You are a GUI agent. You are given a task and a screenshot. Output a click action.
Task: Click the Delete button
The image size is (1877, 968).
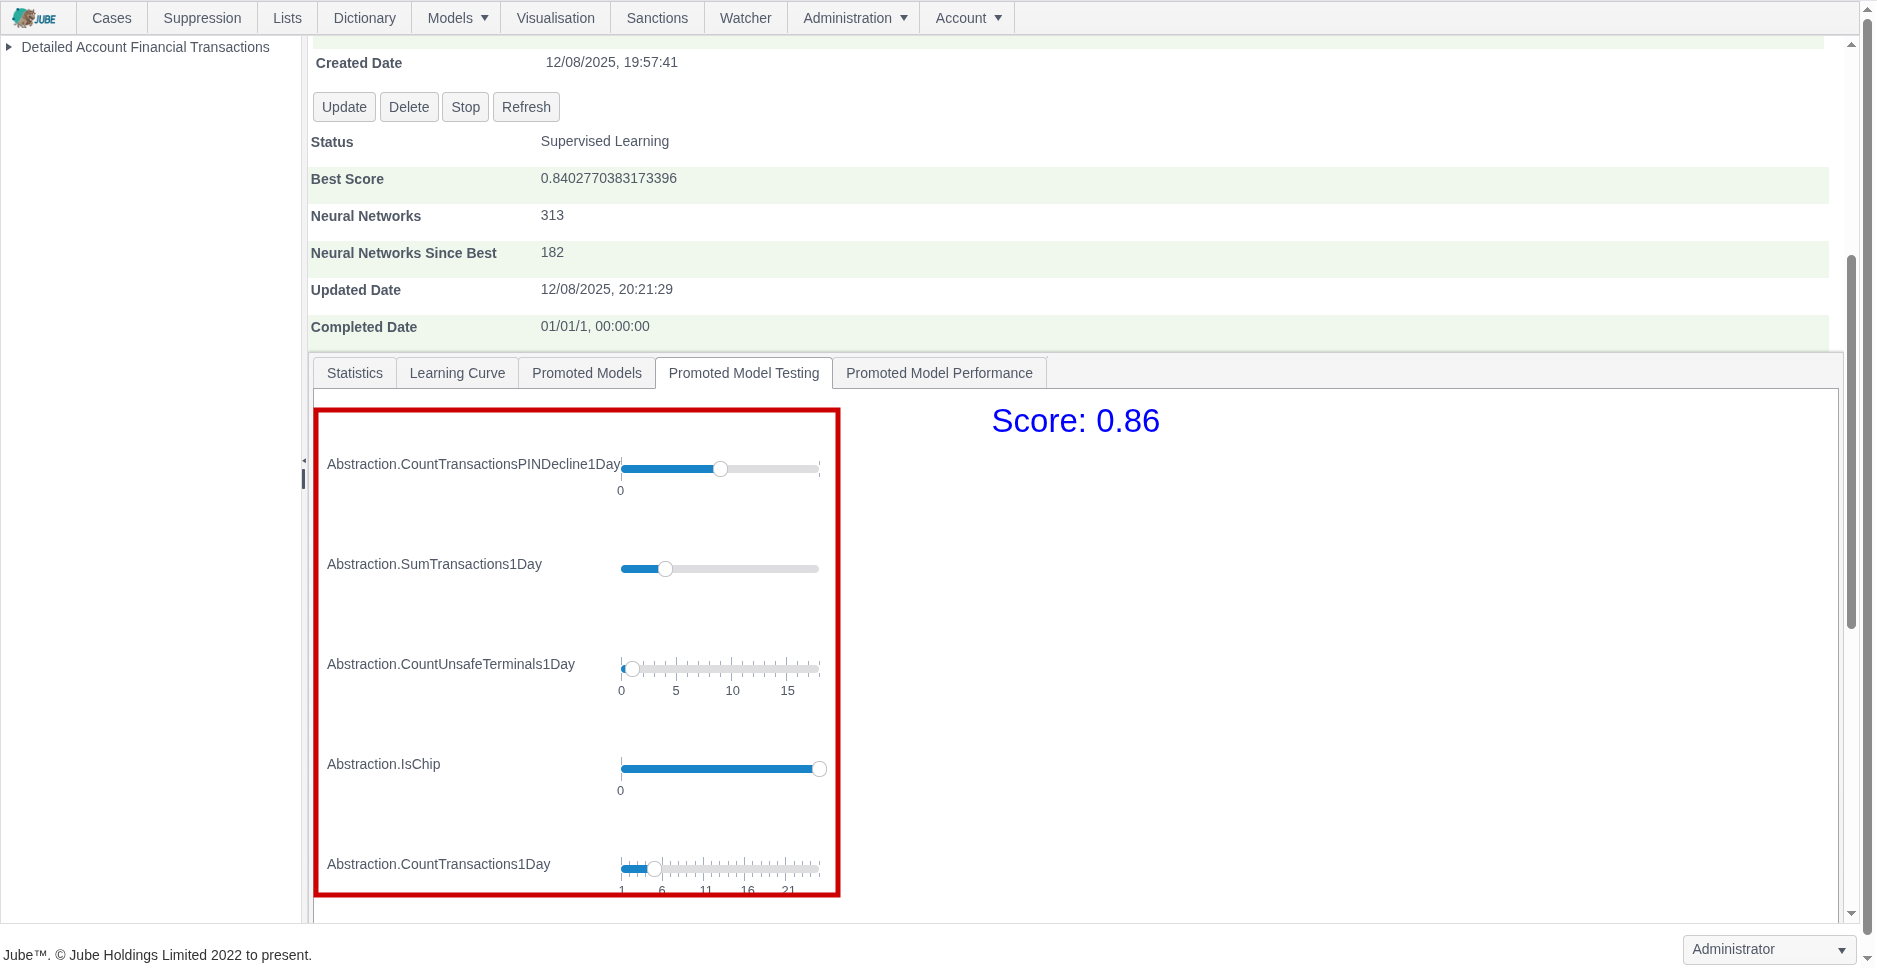[409, 107]
